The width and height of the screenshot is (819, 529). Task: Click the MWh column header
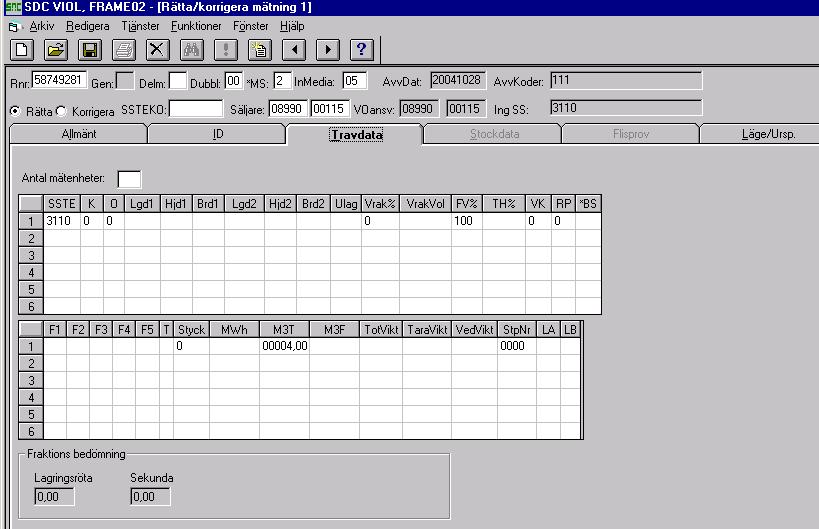click(234, 330)
